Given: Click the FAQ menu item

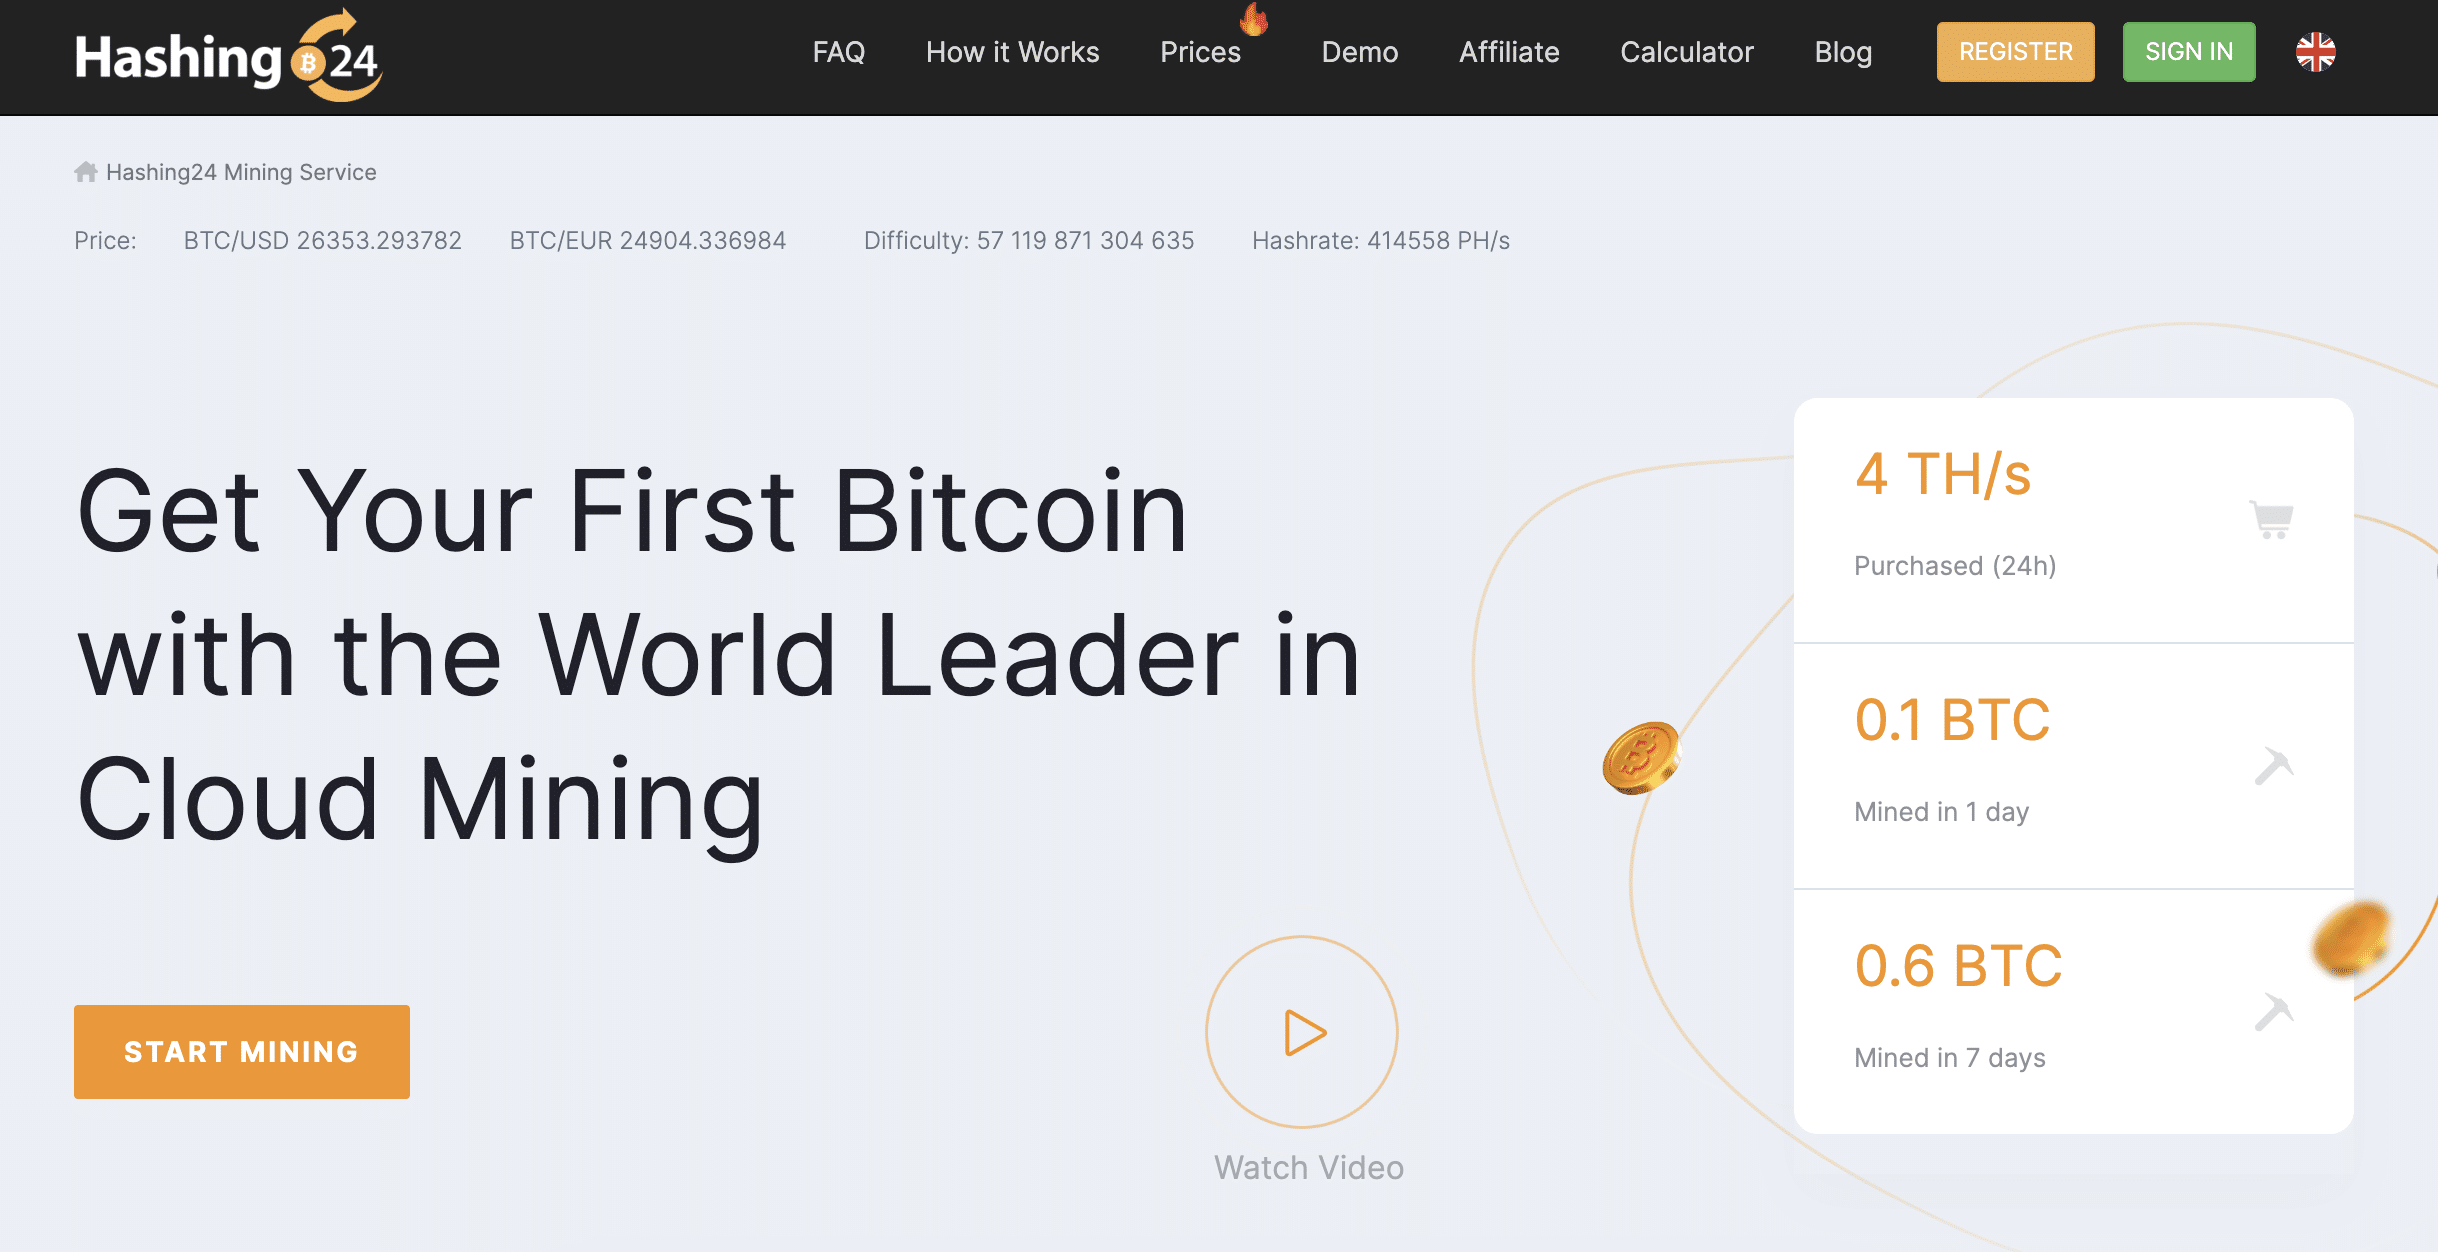Looking at the screenshot, I should tap(837, 51).
